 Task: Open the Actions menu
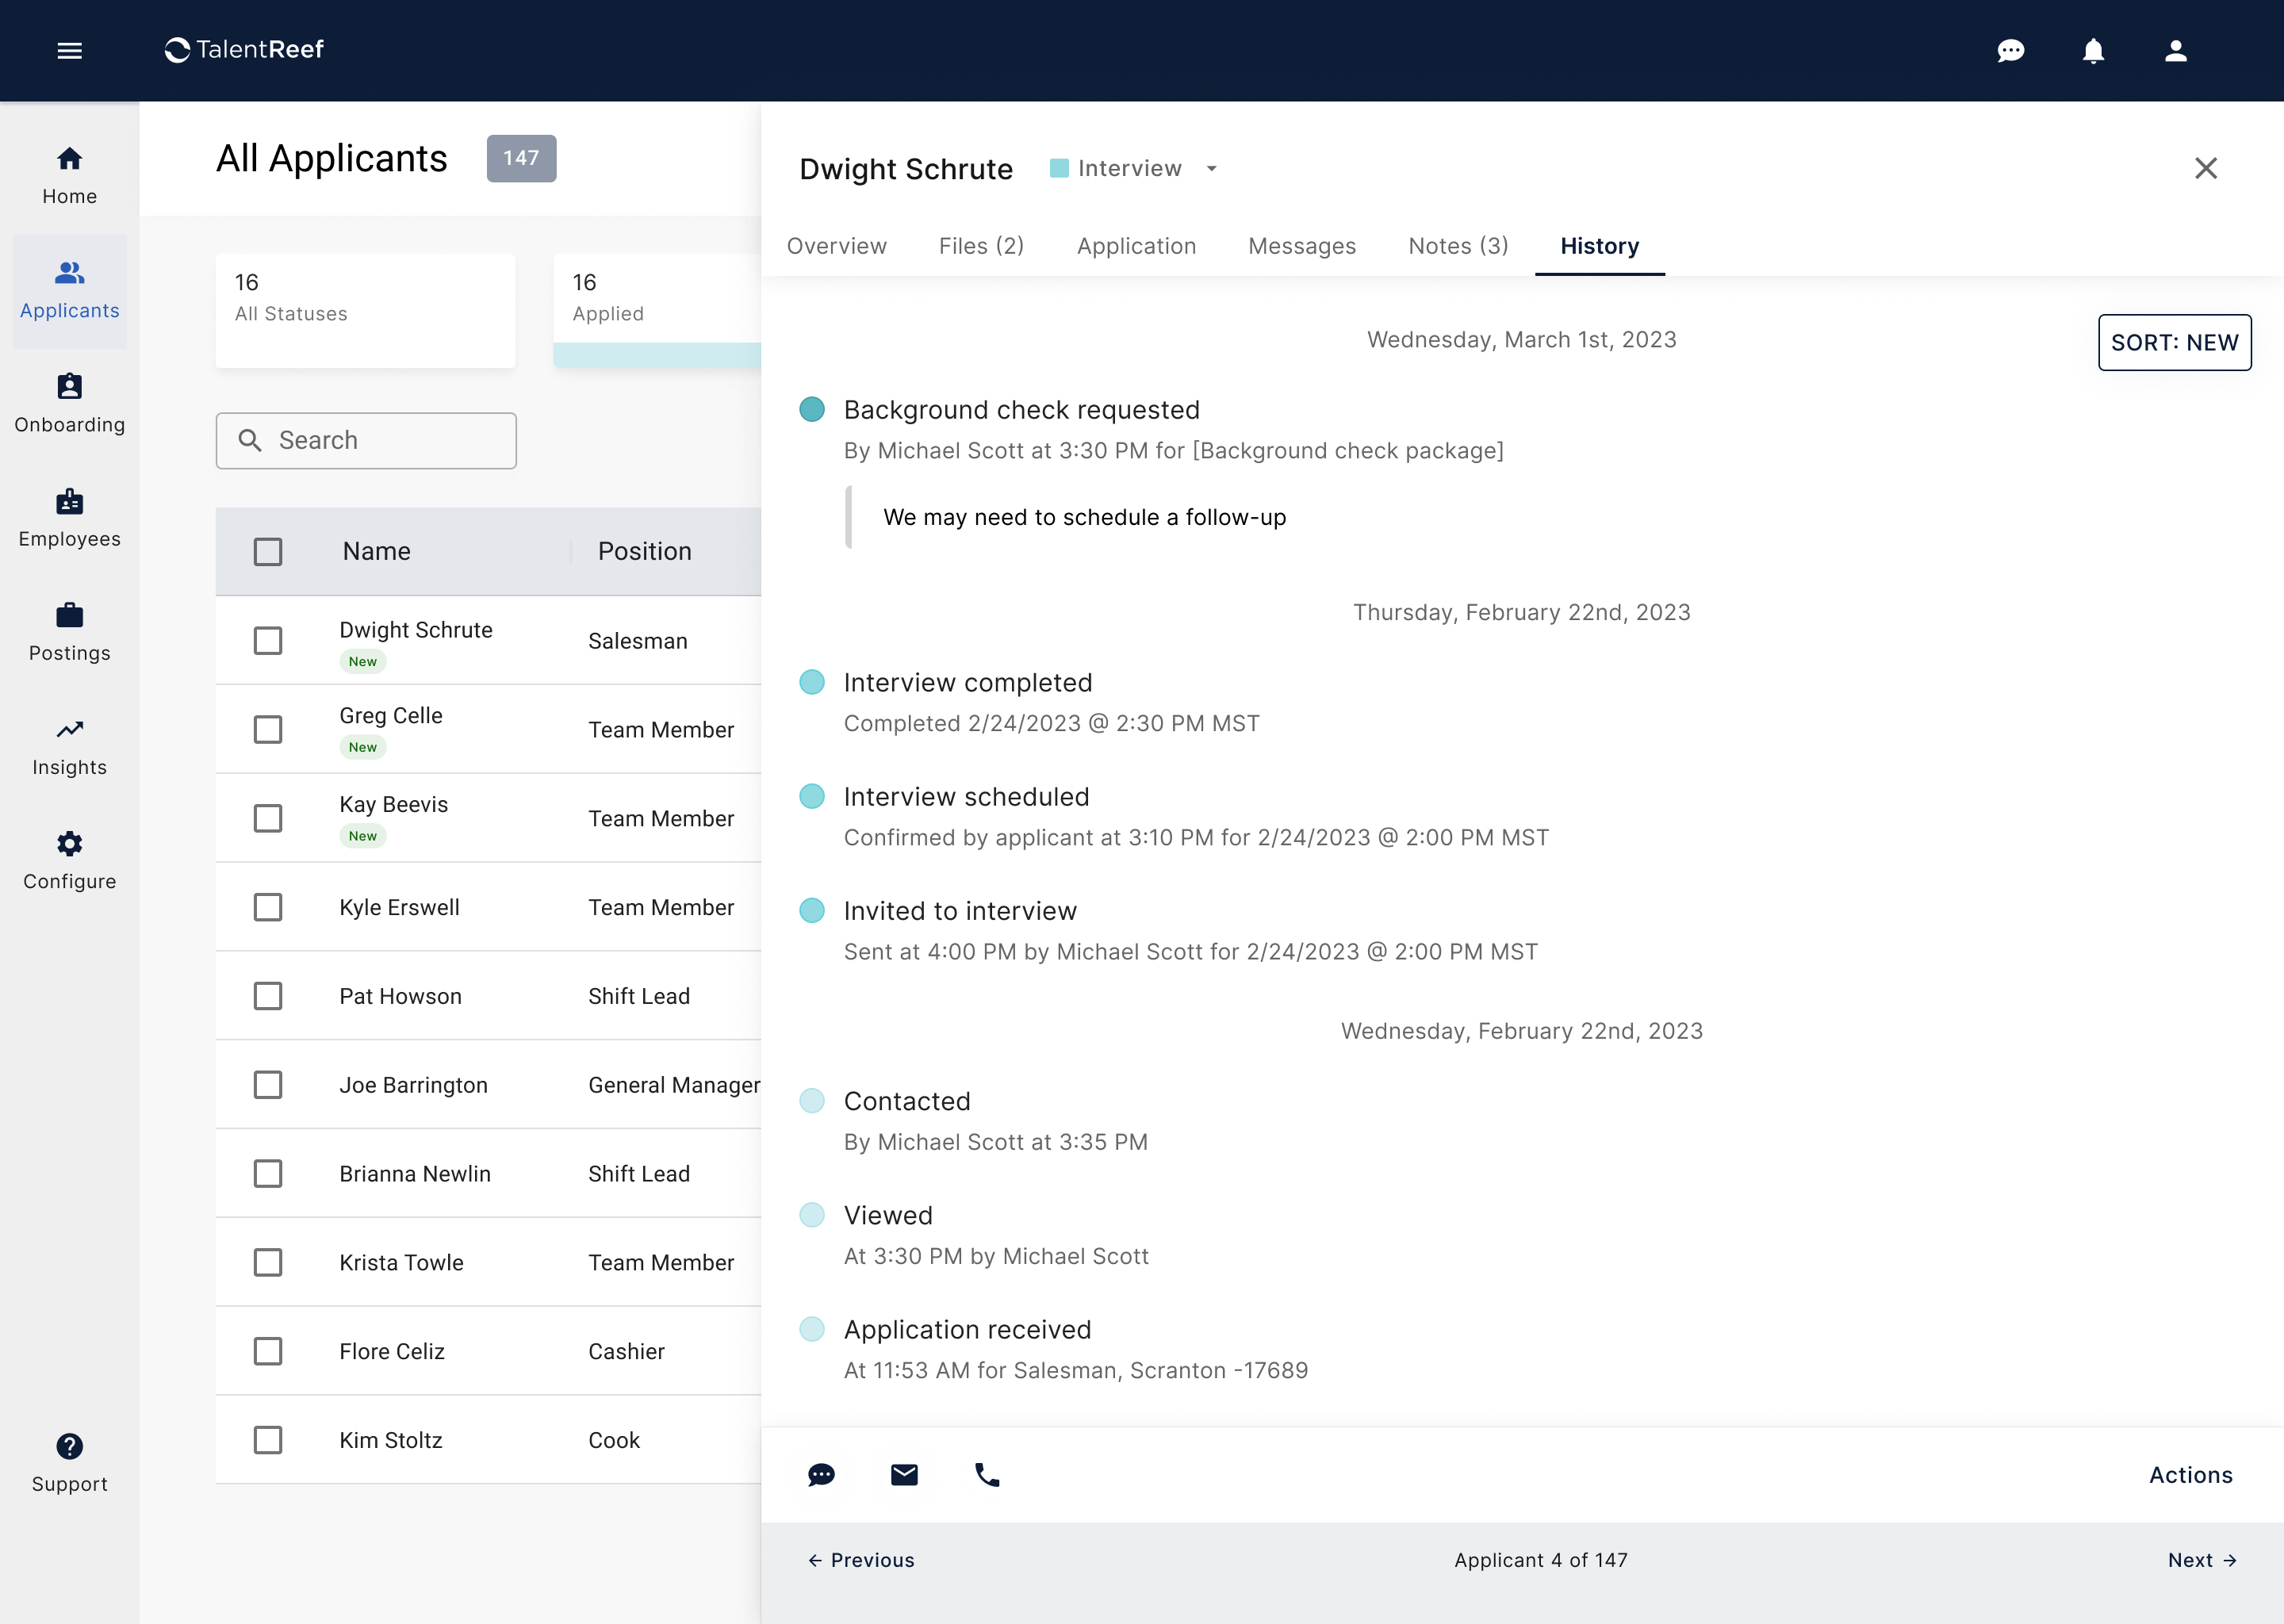coord(2190,1475)
